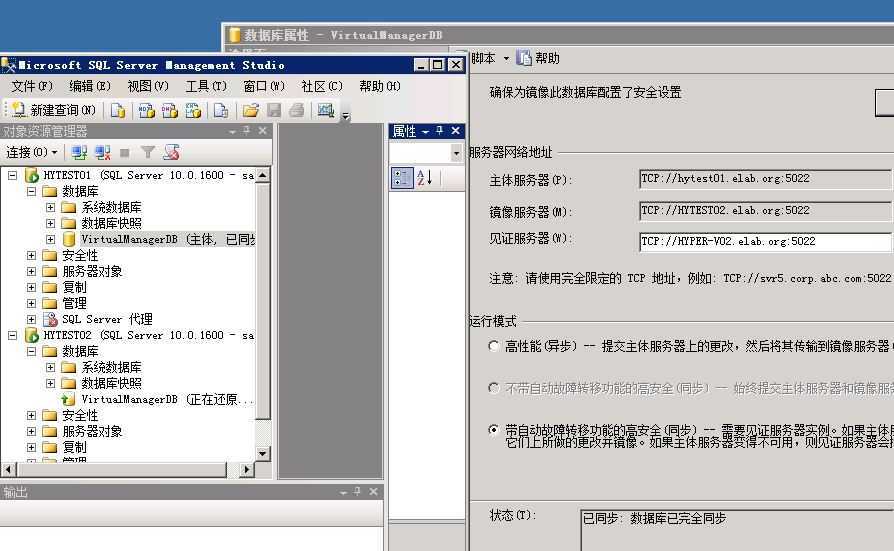This screenshot has width=894, height=551.
Task: Expand VirtualManagerDB (主体) database node
Action: pos(50,239)
